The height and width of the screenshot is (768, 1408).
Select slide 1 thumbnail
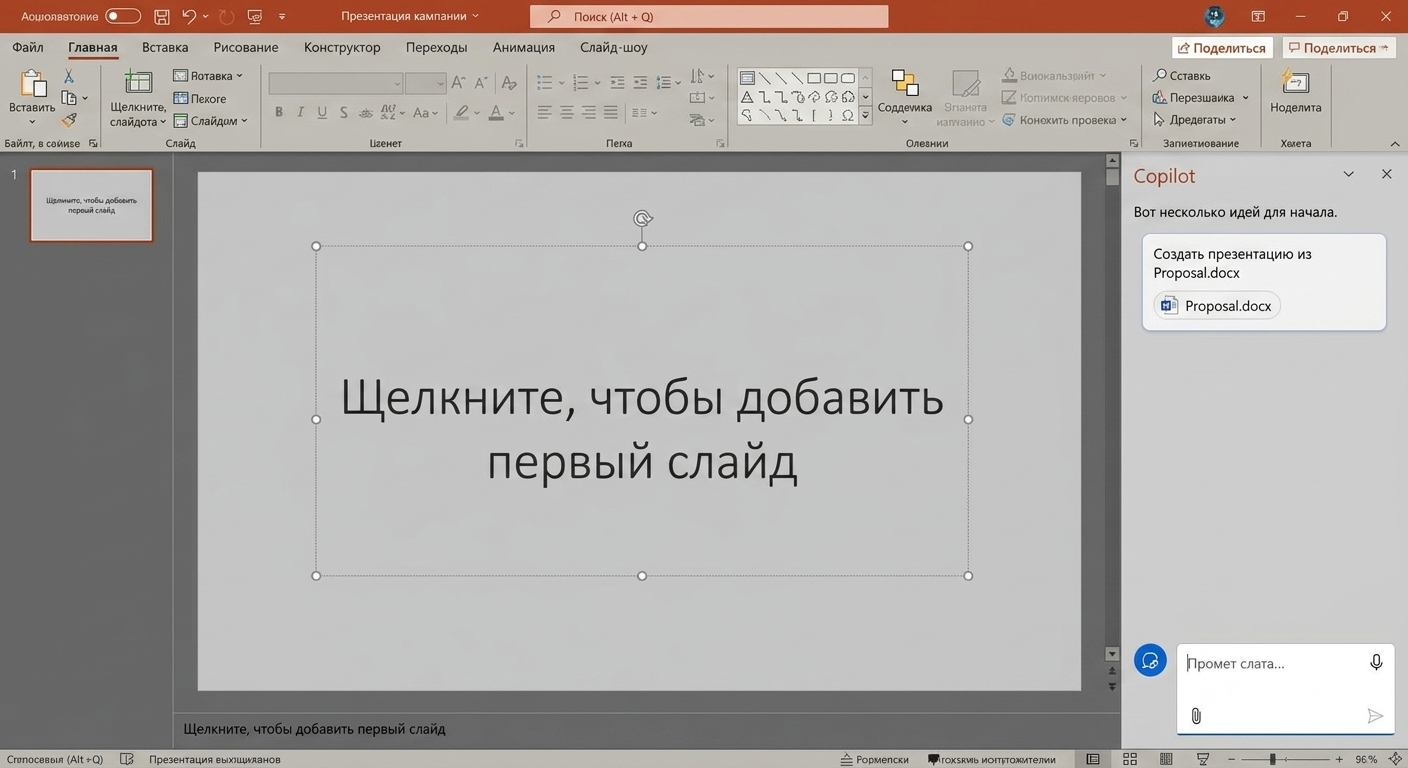[91, 205]
